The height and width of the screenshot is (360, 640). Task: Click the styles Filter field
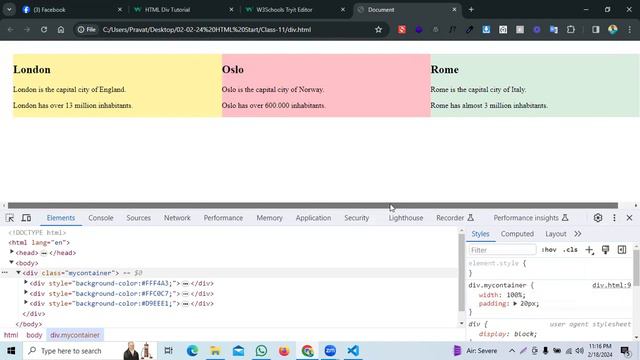502,250
